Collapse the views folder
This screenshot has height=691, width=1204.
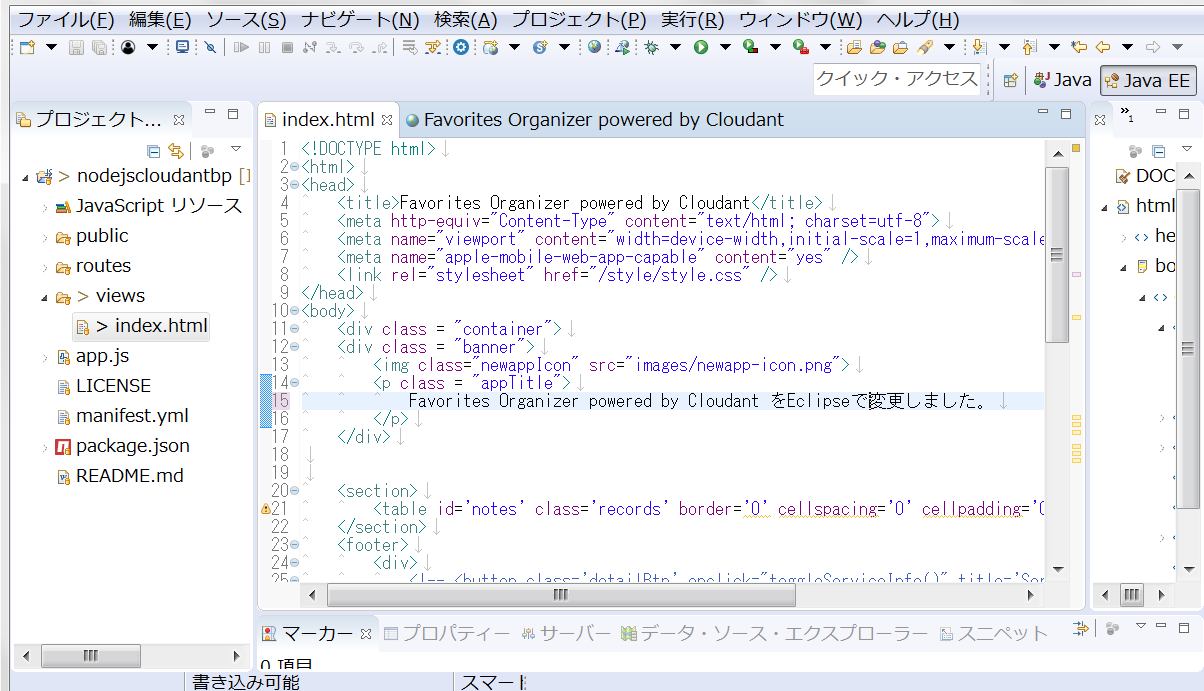[x=45, y=297]
